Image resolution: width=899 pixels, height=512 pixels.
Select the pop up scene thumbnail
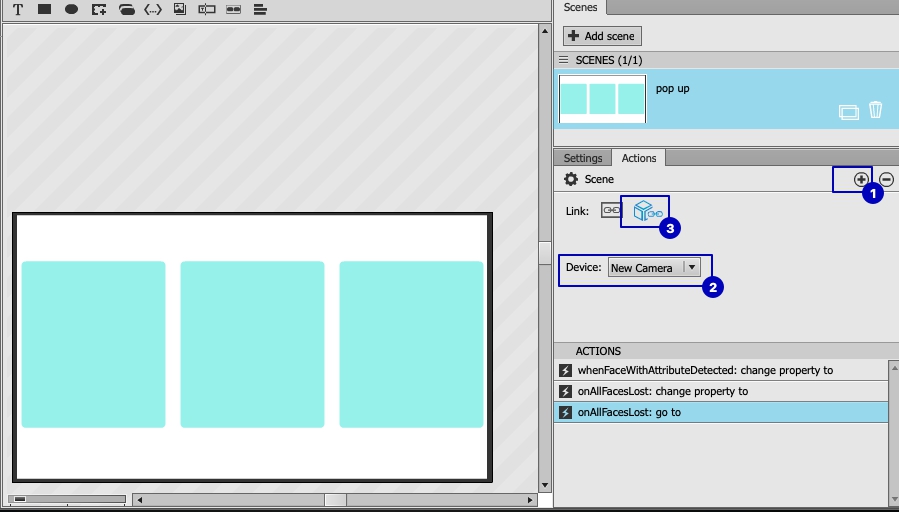pos(602,99)
